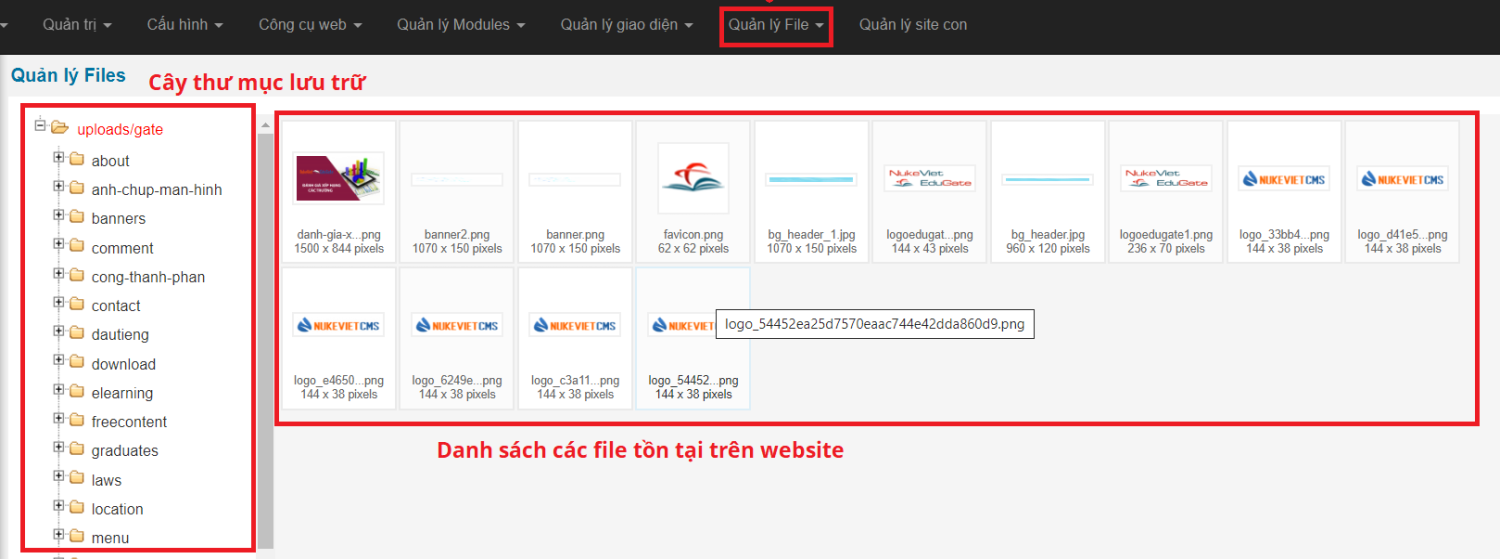
Task: Open the Quản lý site con link
Action: [913, 24]
